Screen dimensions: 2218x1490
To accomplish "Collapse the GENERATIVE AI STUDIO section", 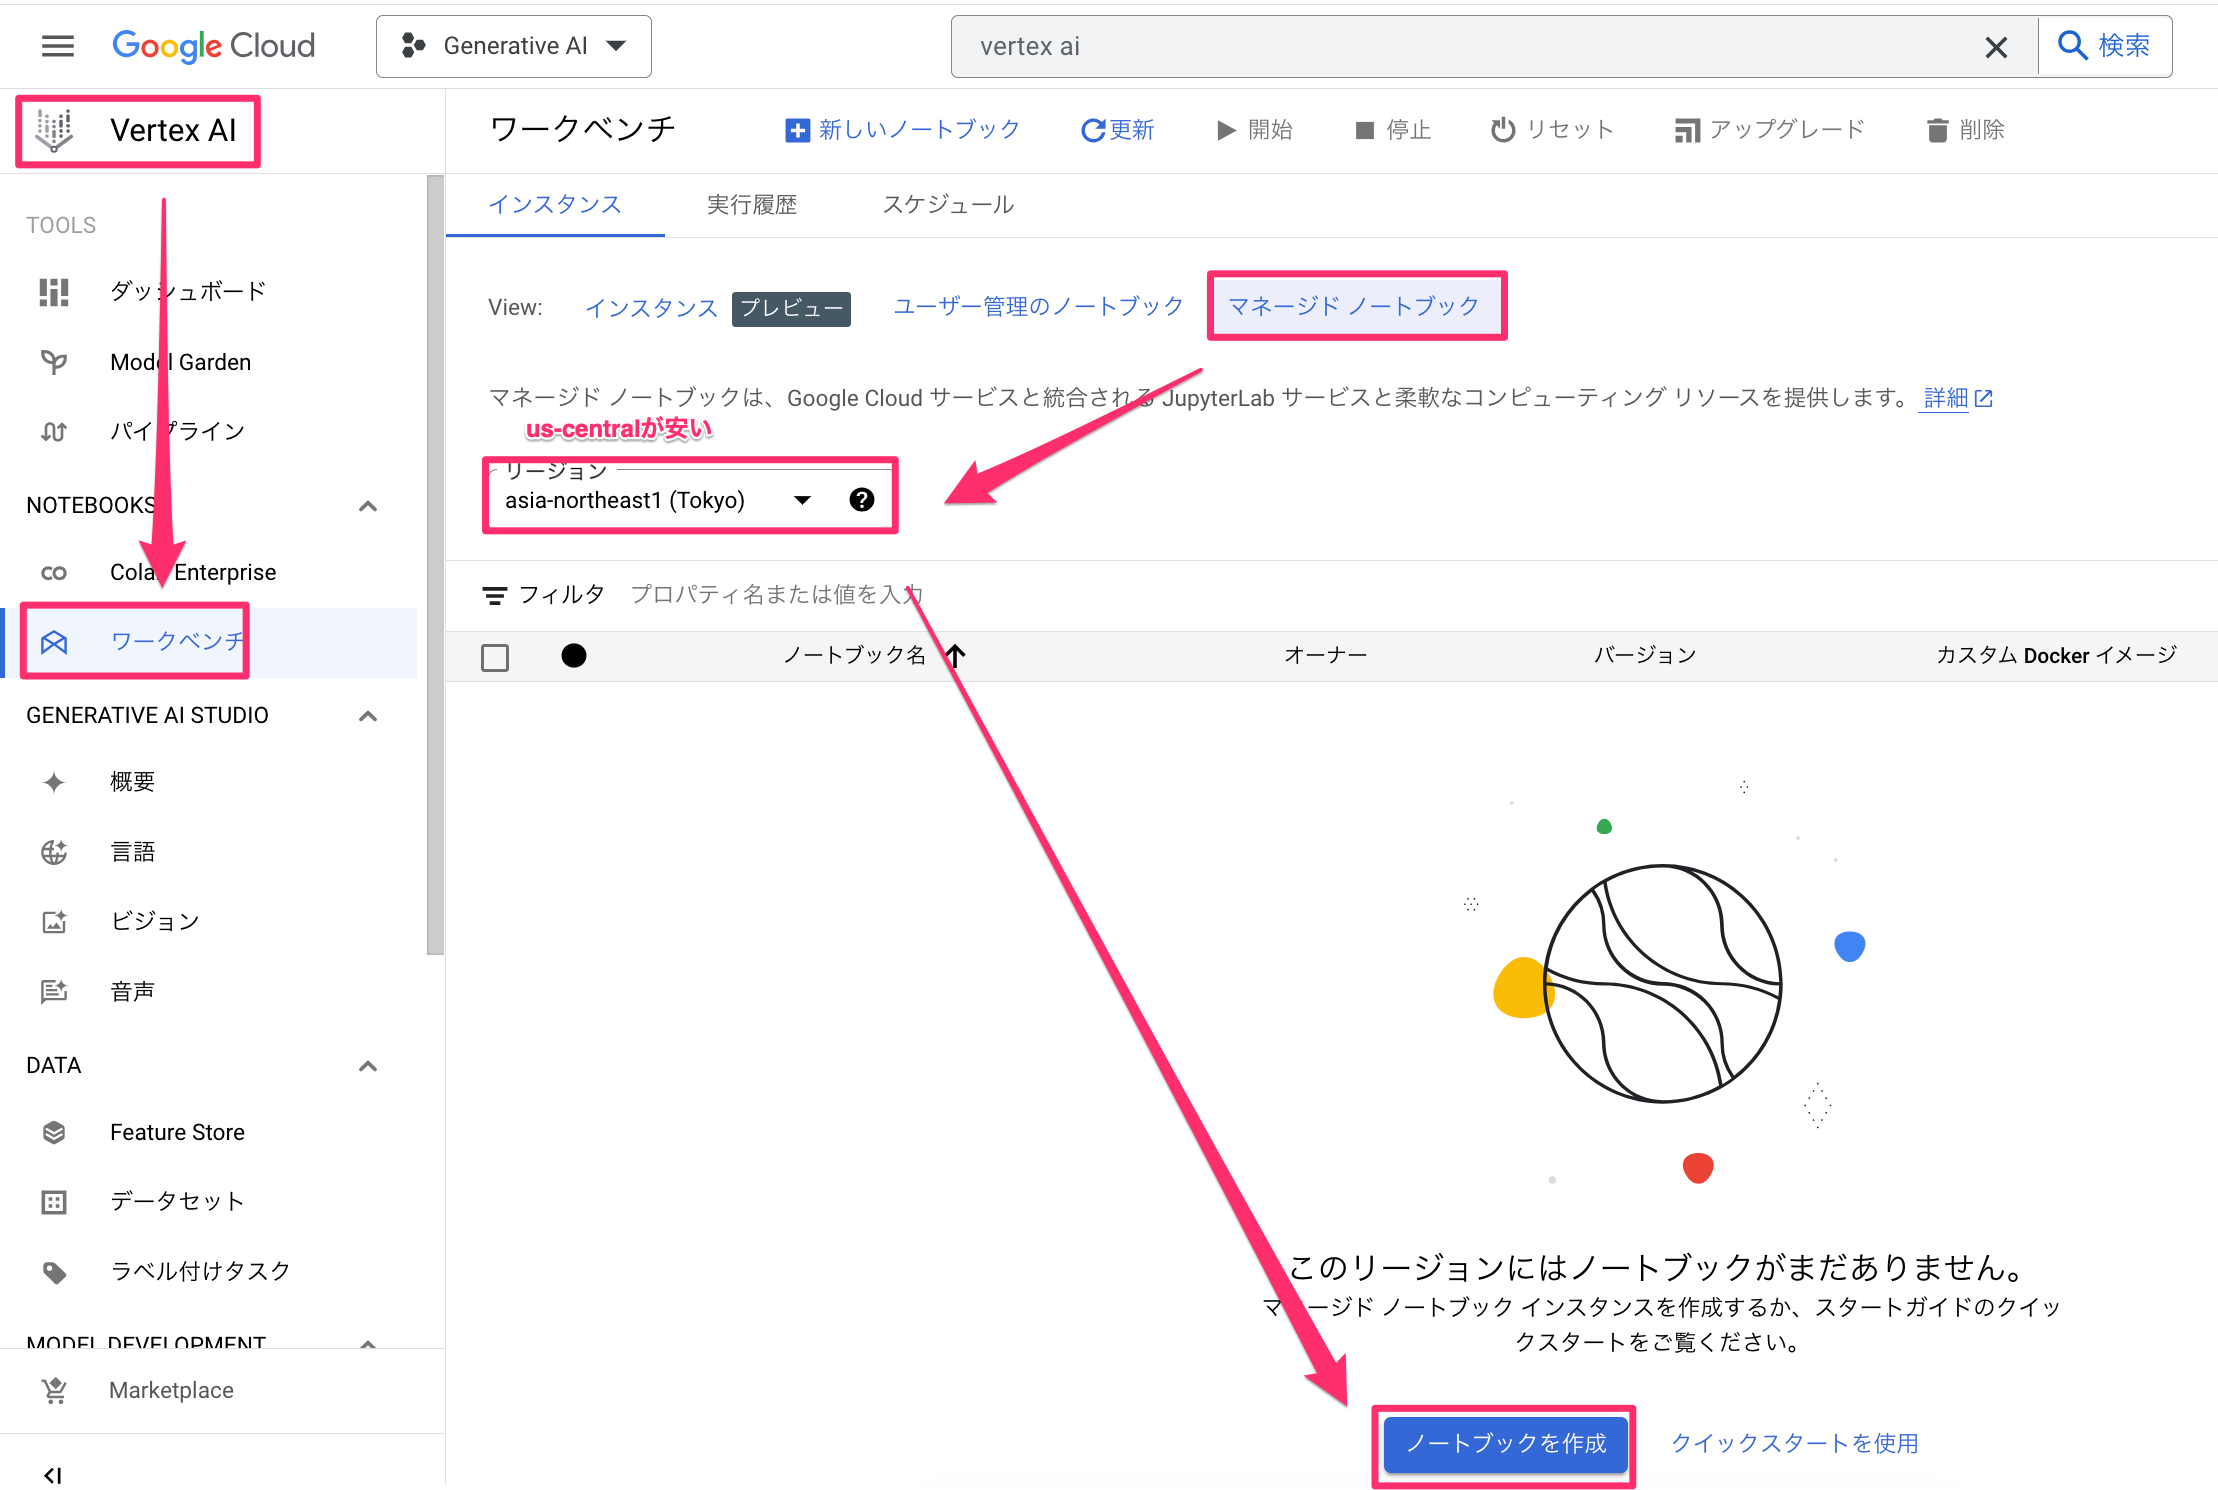I will point(367,716).
